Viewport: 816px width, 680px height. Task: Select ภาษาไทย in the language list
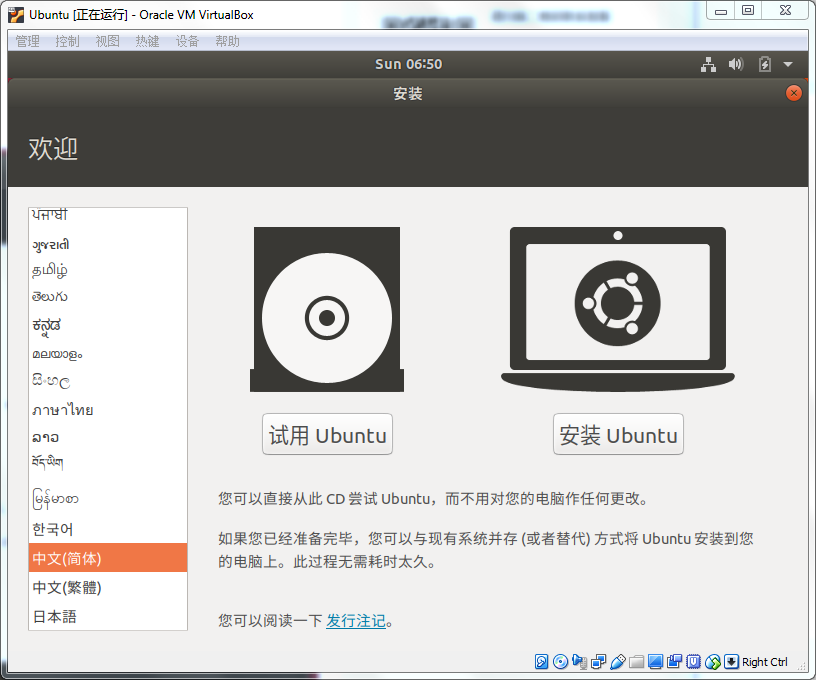pos(108,410)
